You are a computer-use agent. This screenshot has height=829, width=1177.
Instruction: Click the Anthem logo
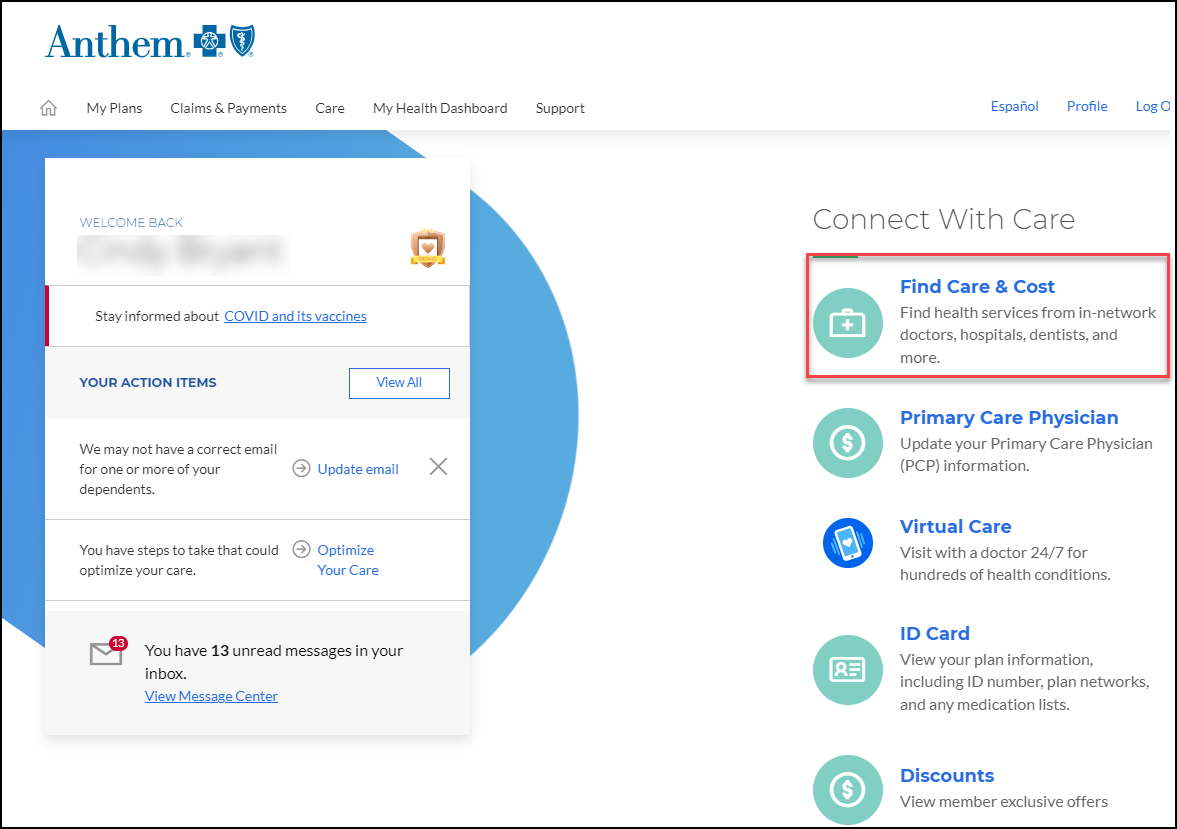point(150,43)
